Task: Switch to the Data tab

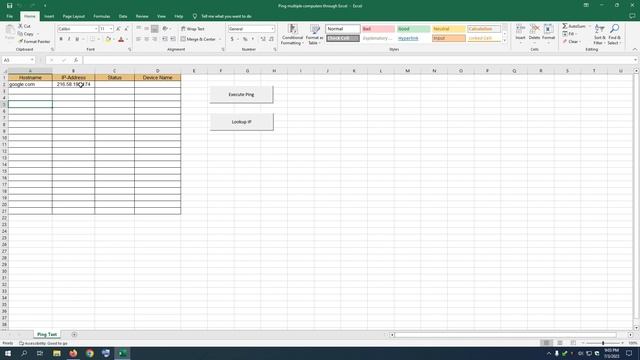Action: click(123, 16)
